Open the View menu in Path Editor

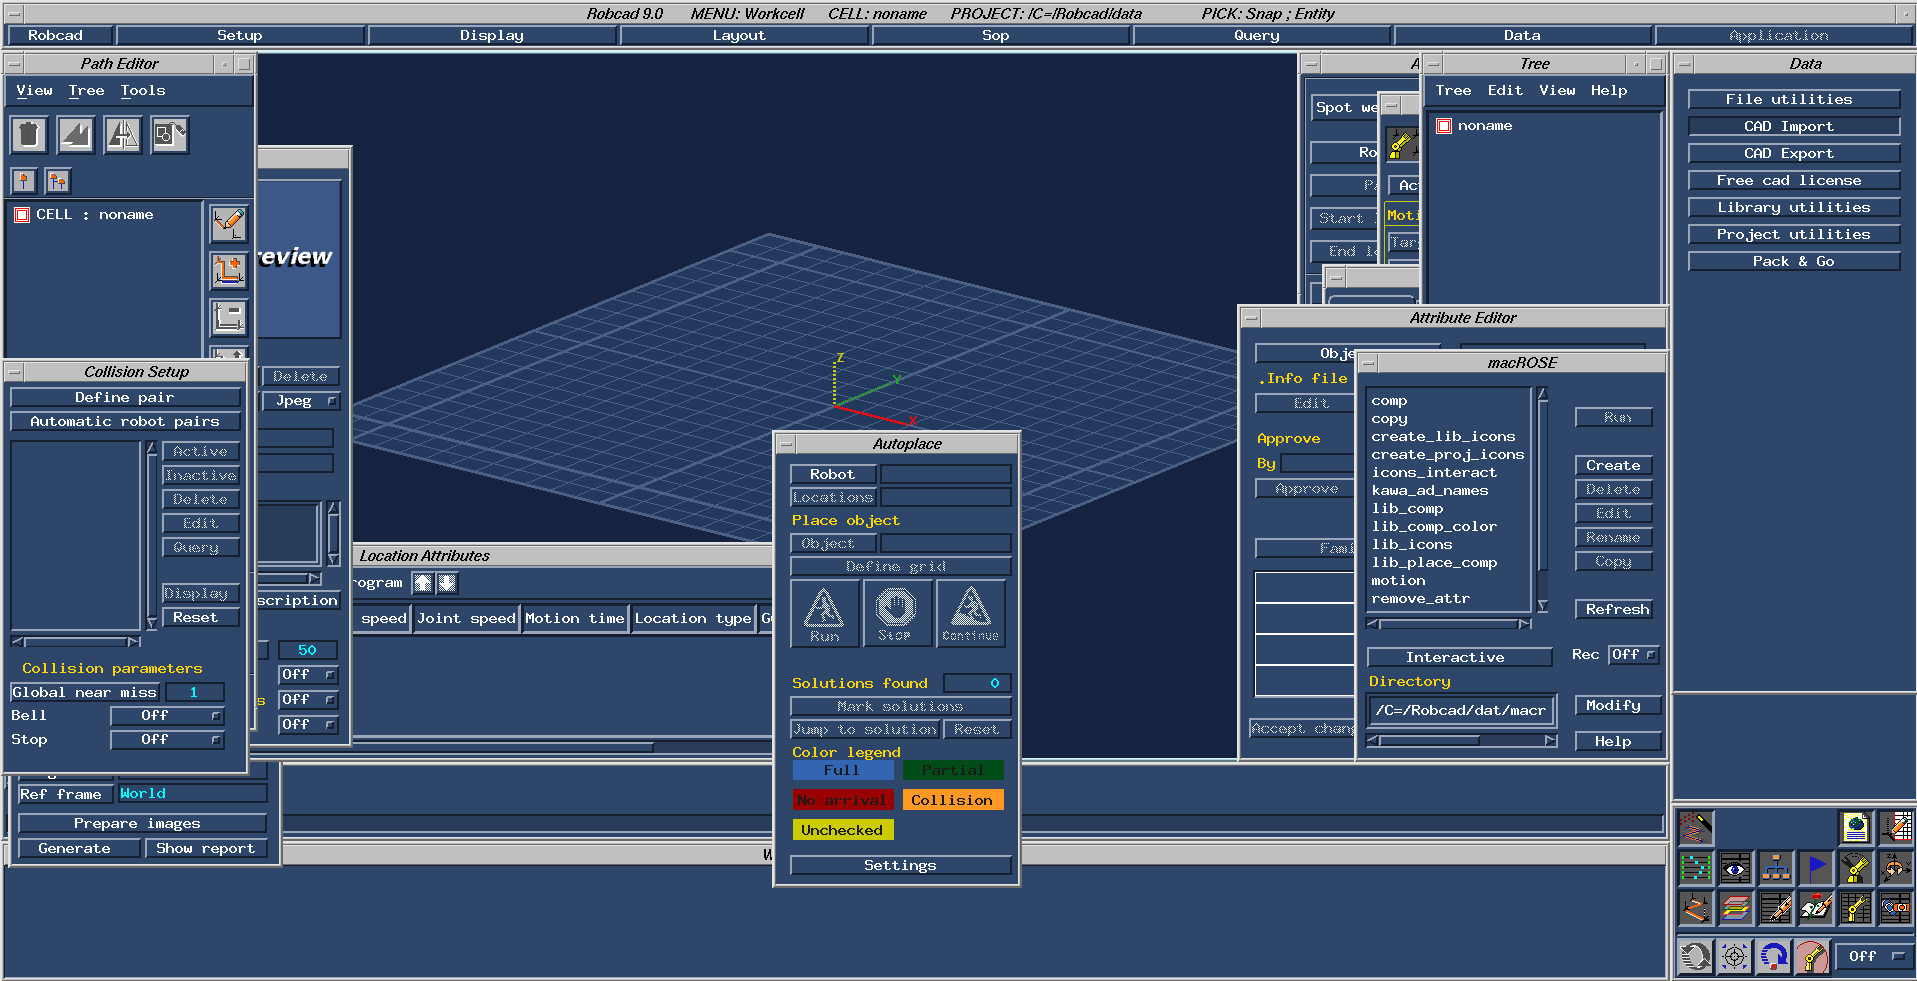(35, 90)
